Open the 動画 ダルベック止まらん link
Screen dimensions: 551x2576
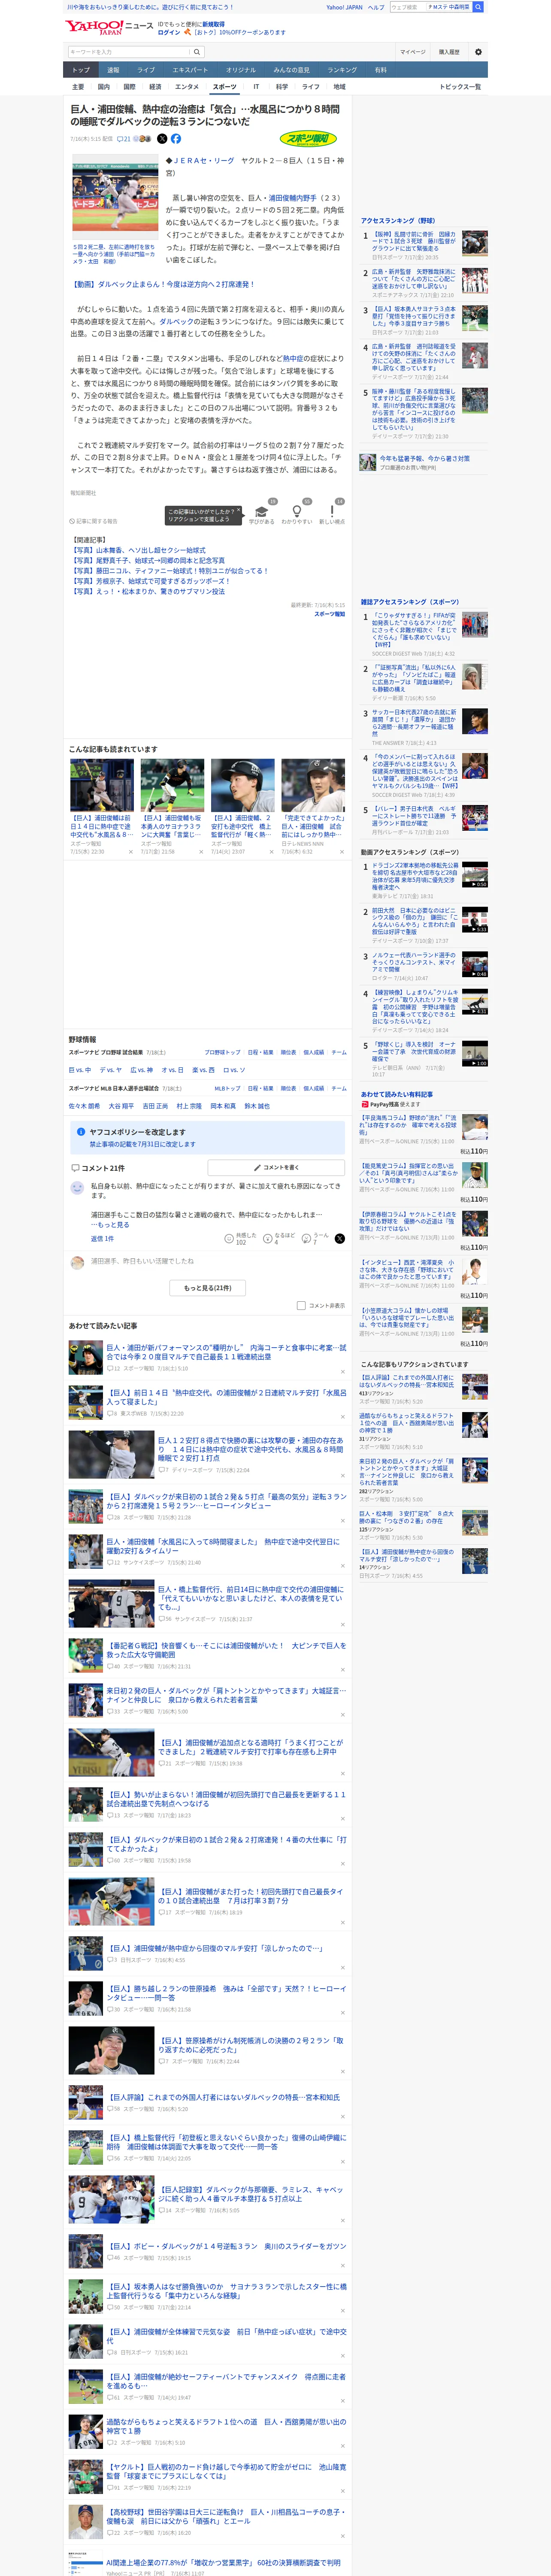coord(162,284)
